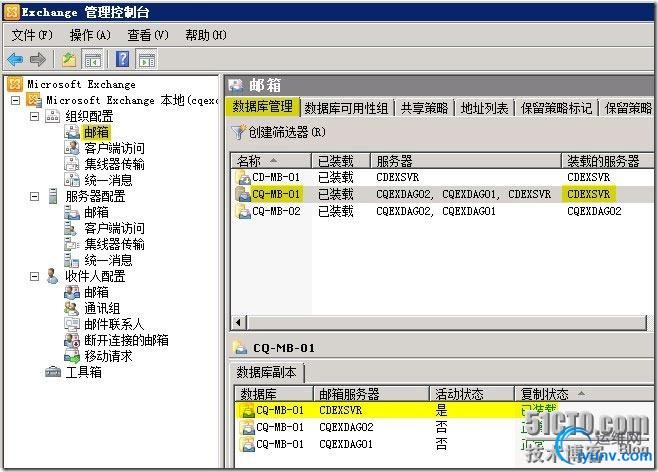The image size is (658, 472).
Task: Sort by the 名称 column header
Action: pos(272,161)
